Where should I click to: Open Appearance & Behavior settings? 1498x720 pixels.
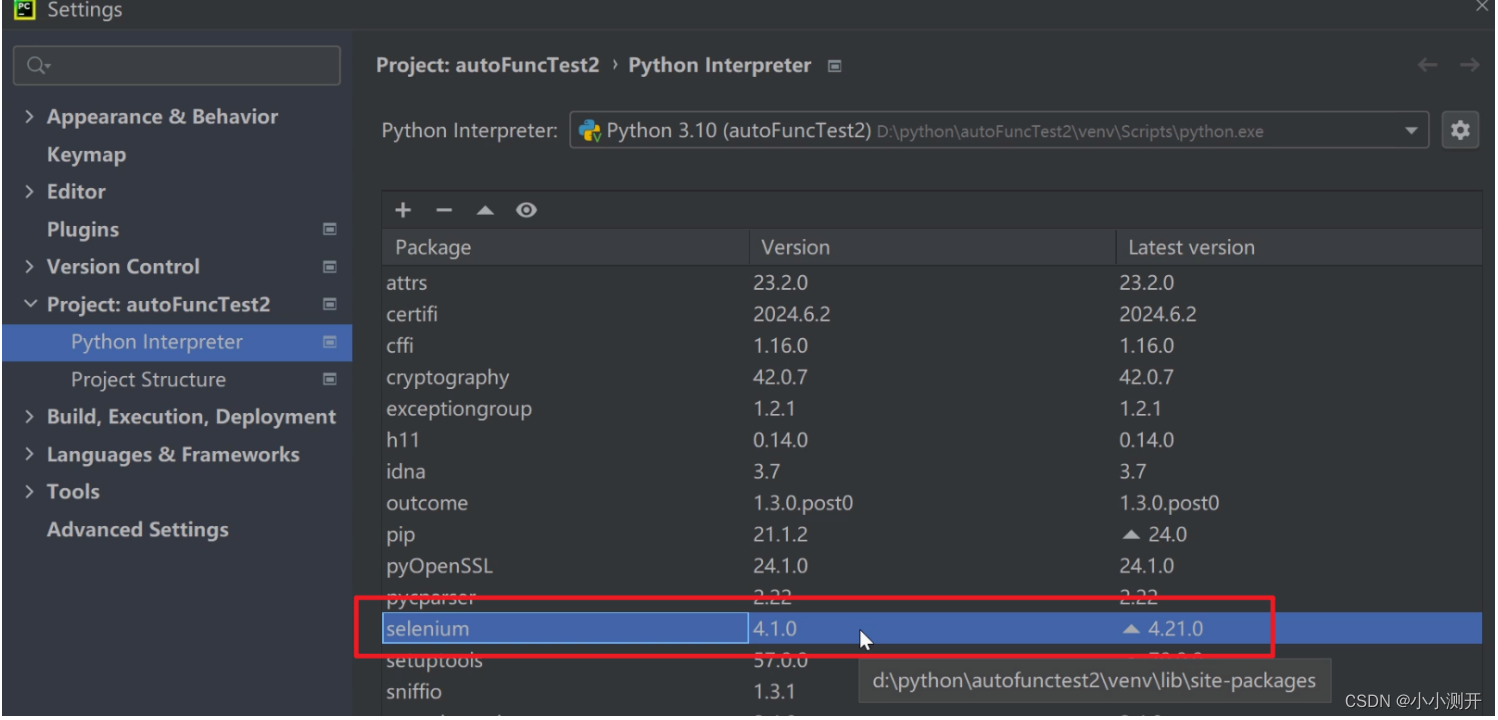pyautogui.click(x=162, y=117)
